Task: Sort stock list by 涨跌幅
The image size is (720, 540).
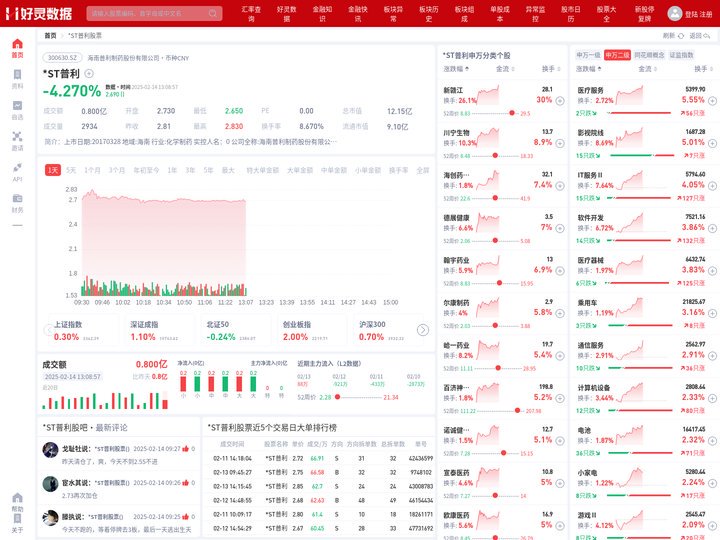Action: [456, 69]
